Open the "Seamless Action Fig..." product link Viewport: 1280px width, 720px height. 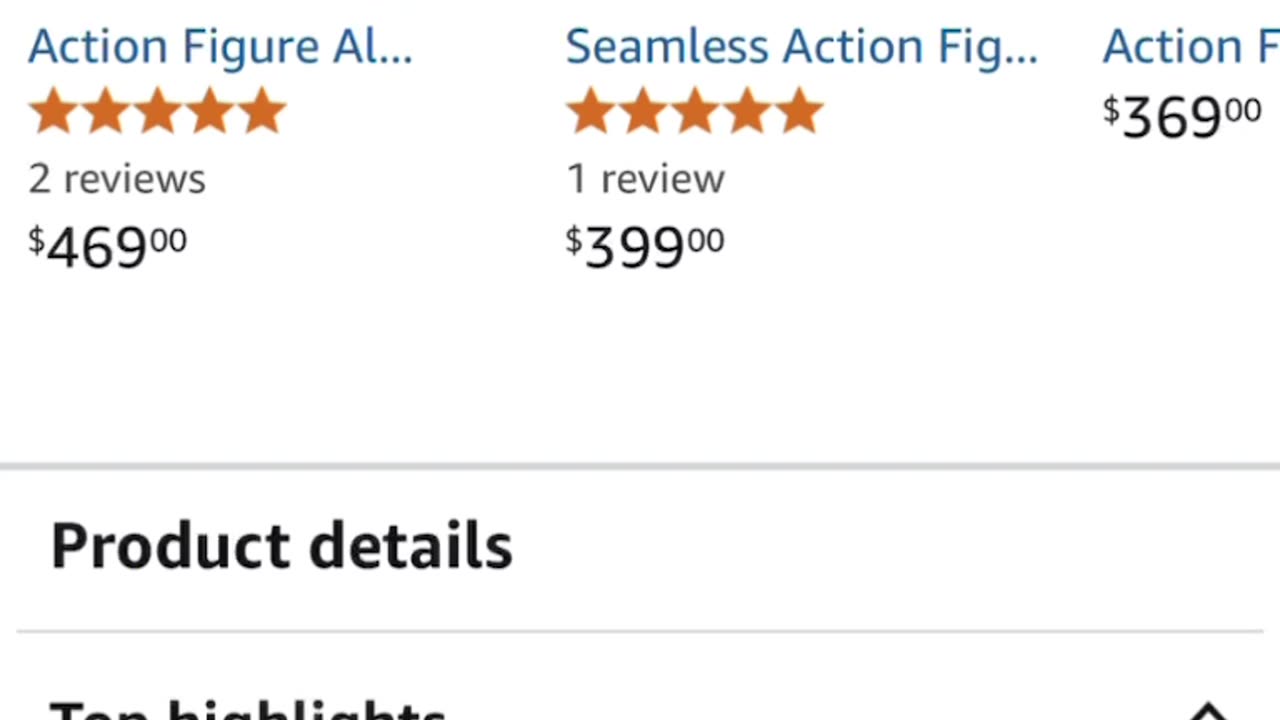tap(801, 47)
